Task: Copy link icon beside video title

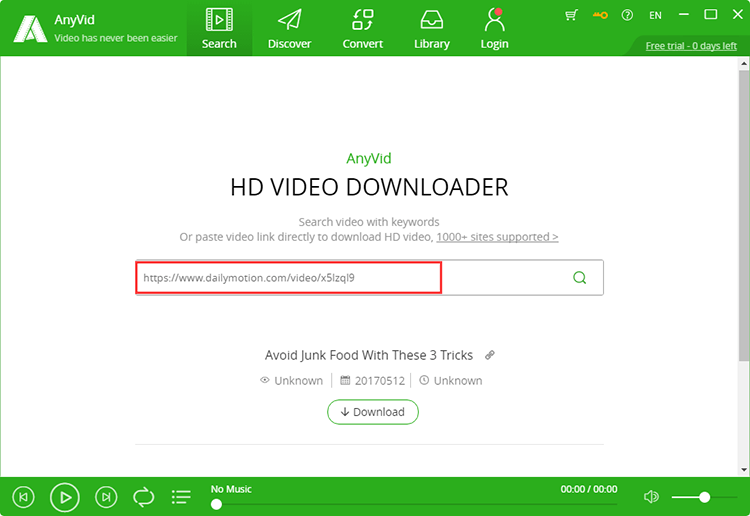Action: 489,355
